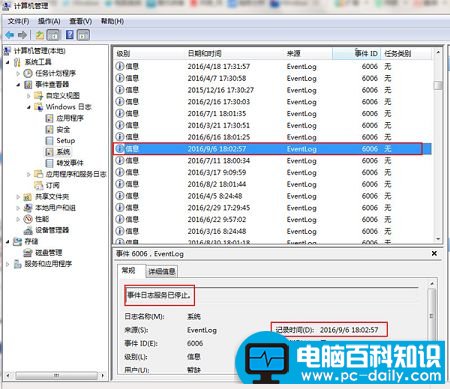Expand 应用程序和服务日志 node arrow
450x389 pixels.
29,174
